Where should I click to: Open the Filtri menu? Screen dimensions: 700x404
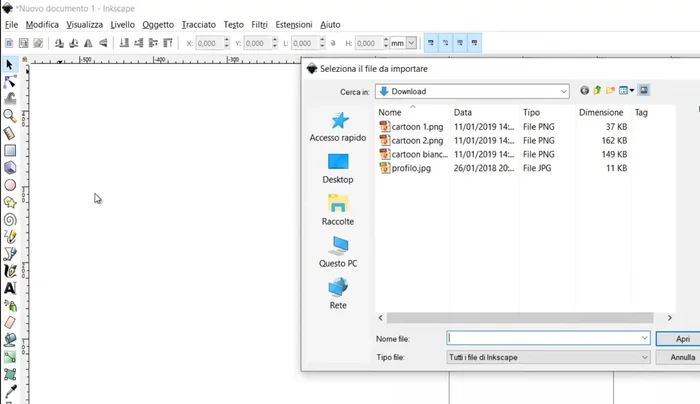click(x=259, y=25)
